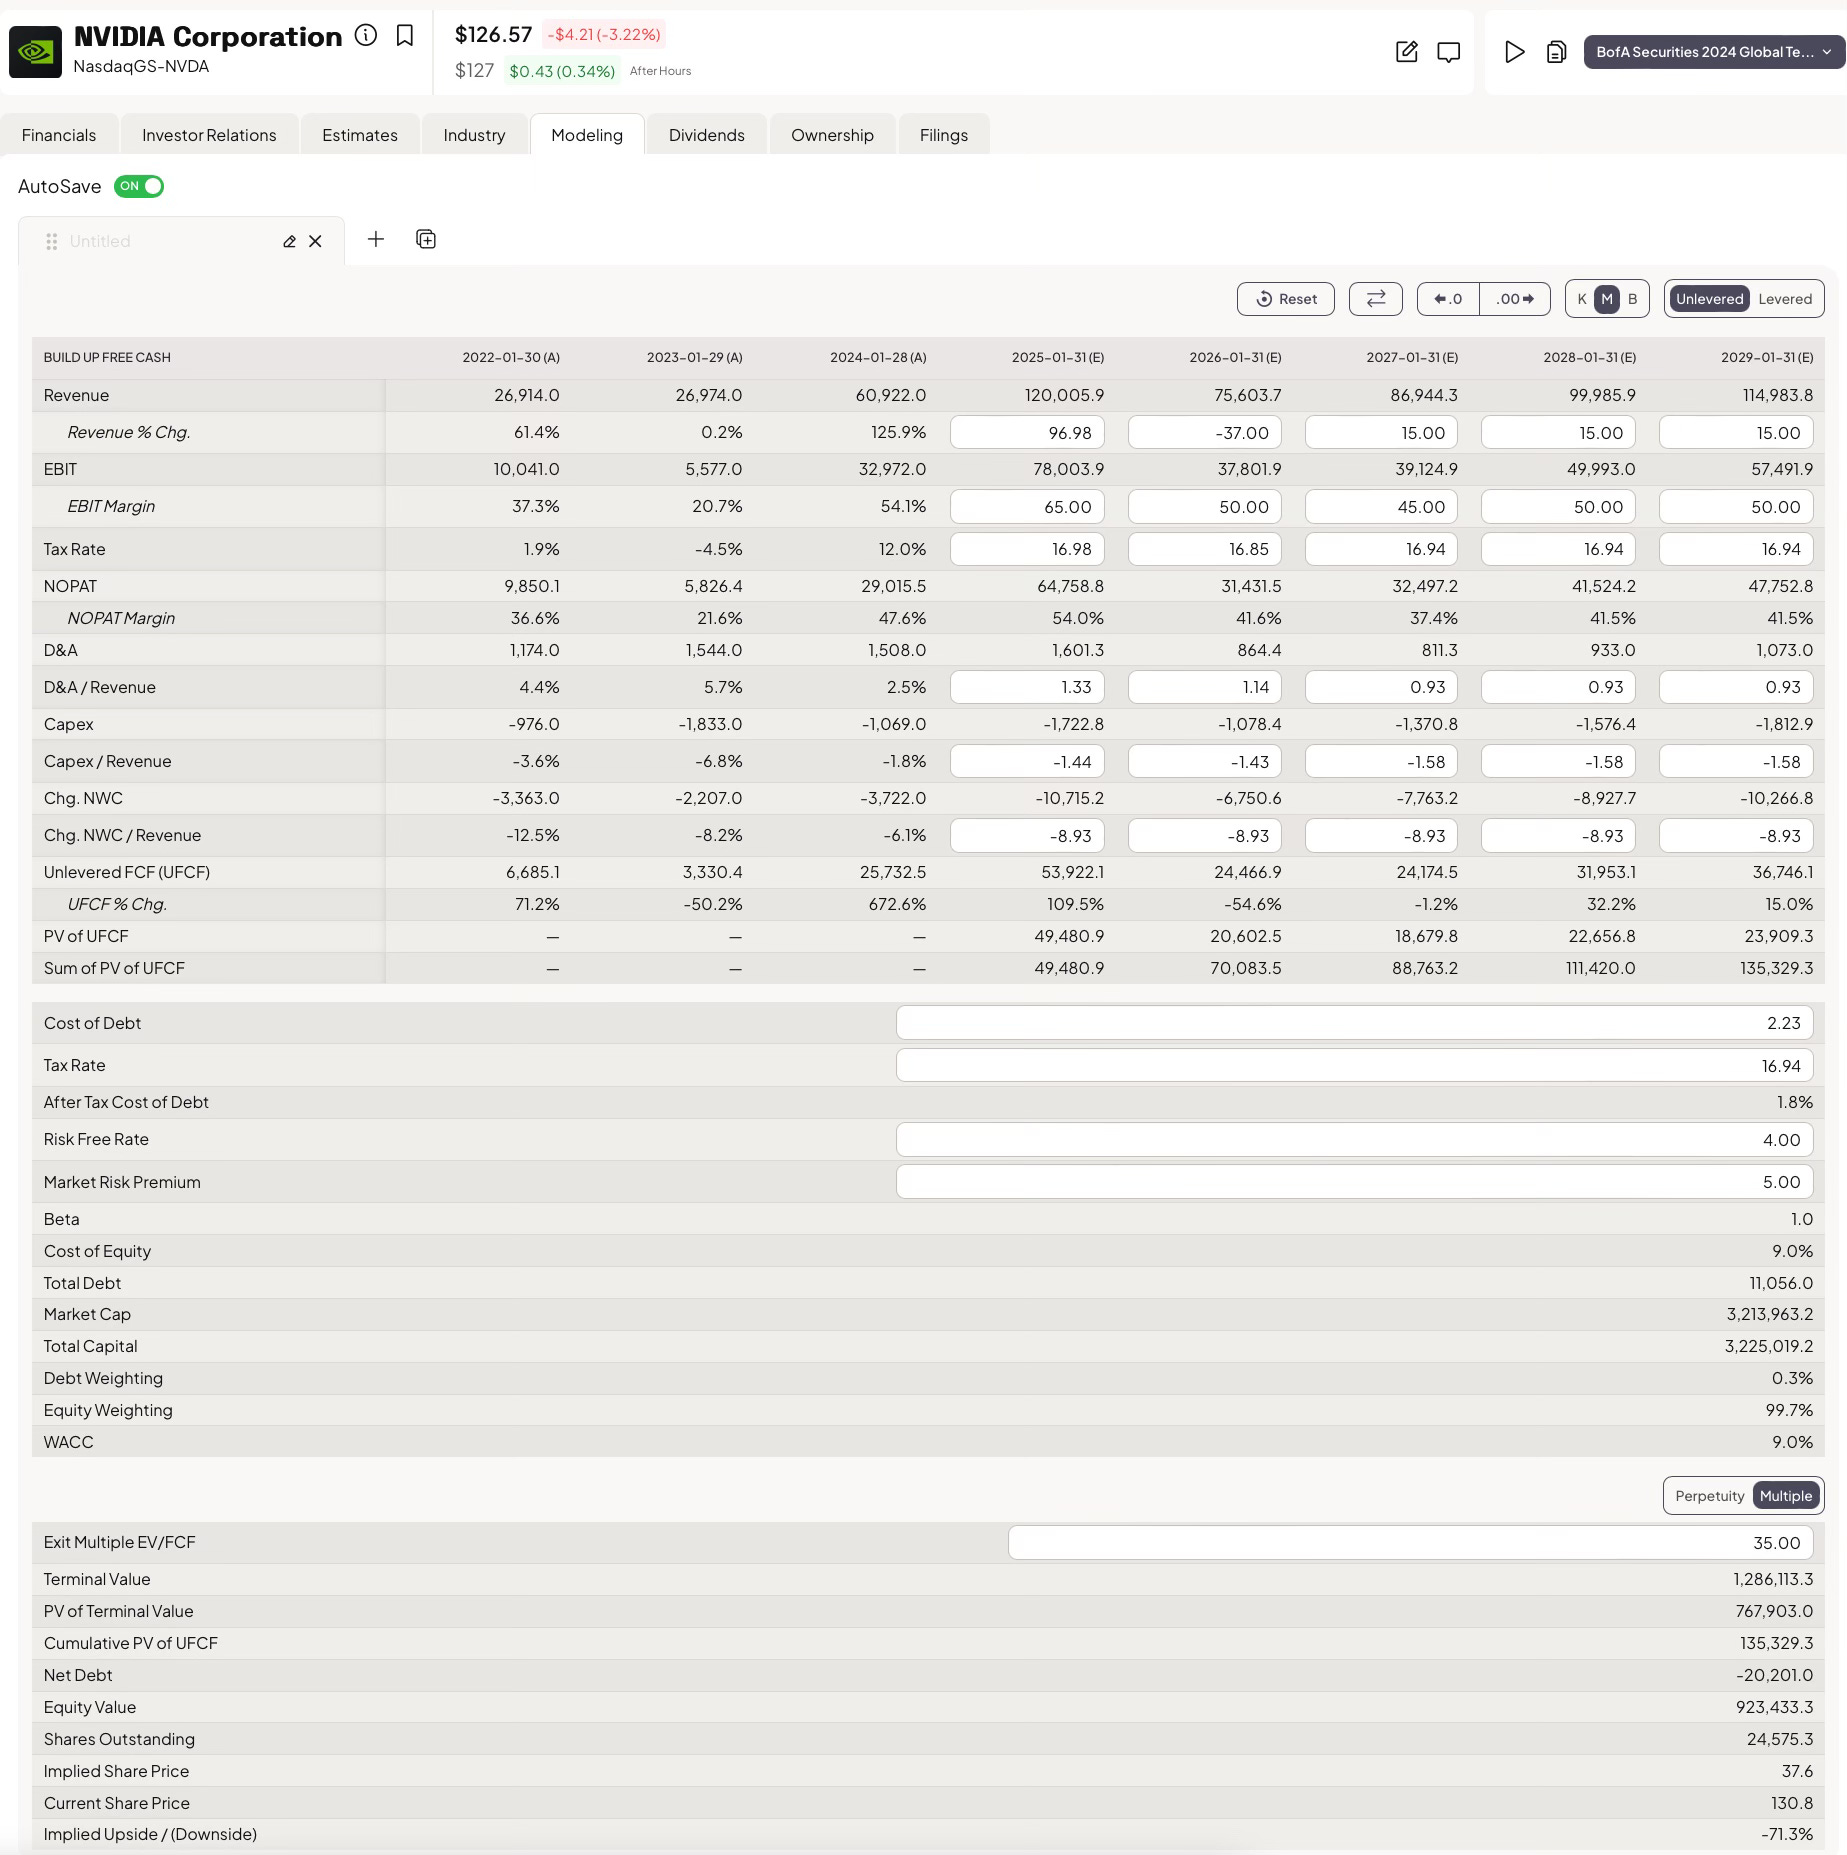
Task: Edit 2027 EBIT Margin value 45.00
Action: click(1382, 506)
